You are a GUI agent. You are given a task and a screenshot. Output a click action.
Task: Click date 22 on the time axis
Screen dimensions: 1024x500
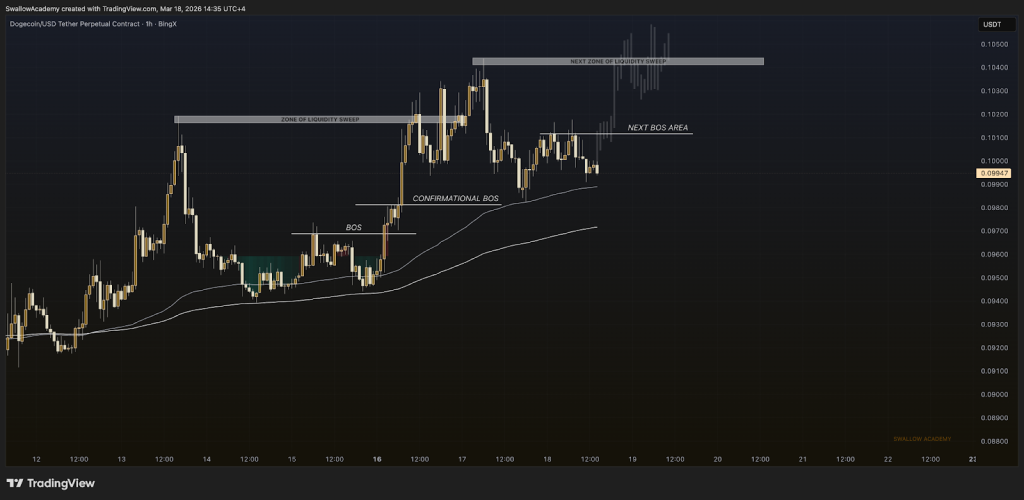(888, 459)
